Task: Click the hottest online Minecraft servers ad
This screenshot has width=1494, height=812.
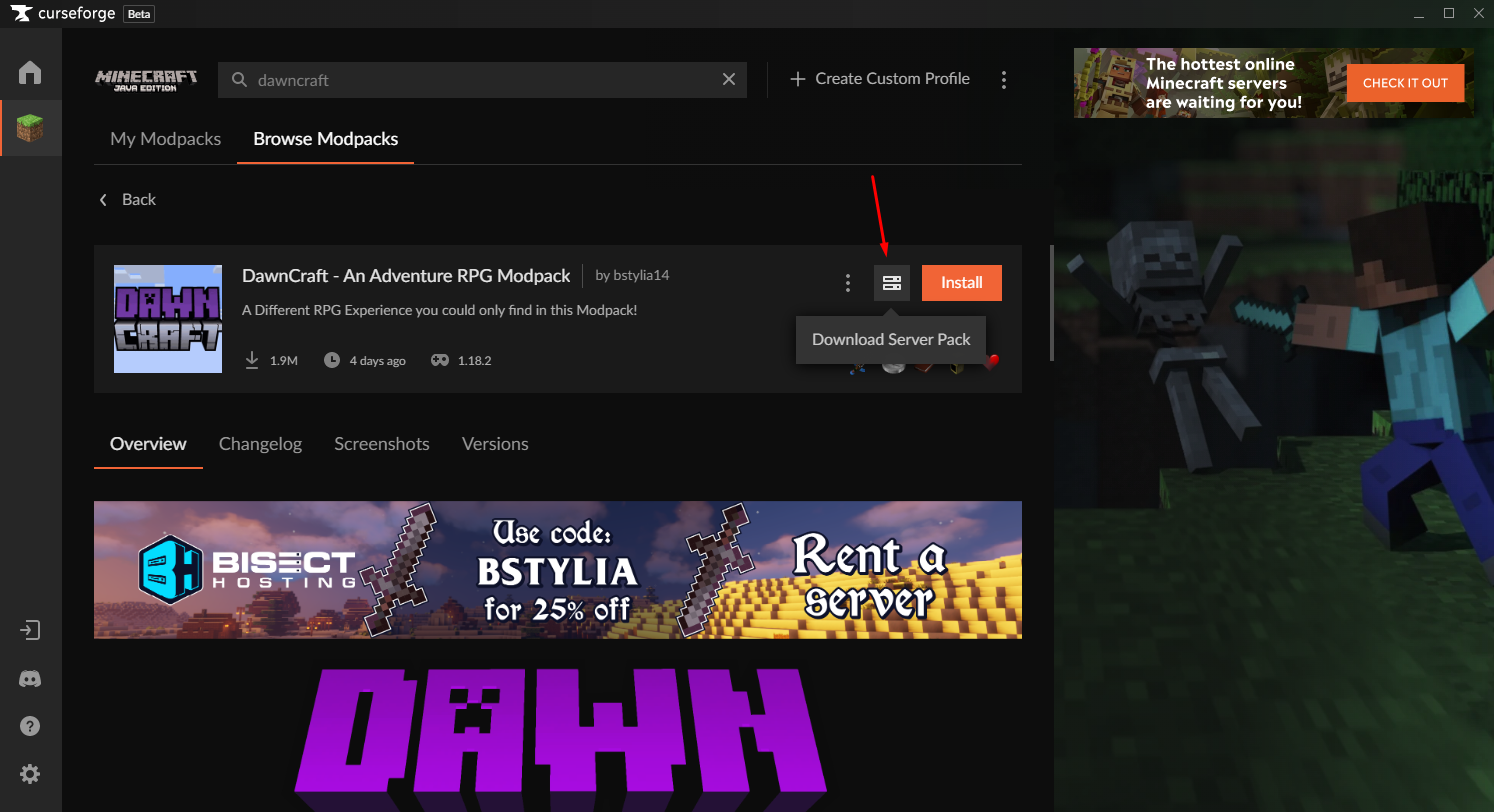Action: point(1273,83)
